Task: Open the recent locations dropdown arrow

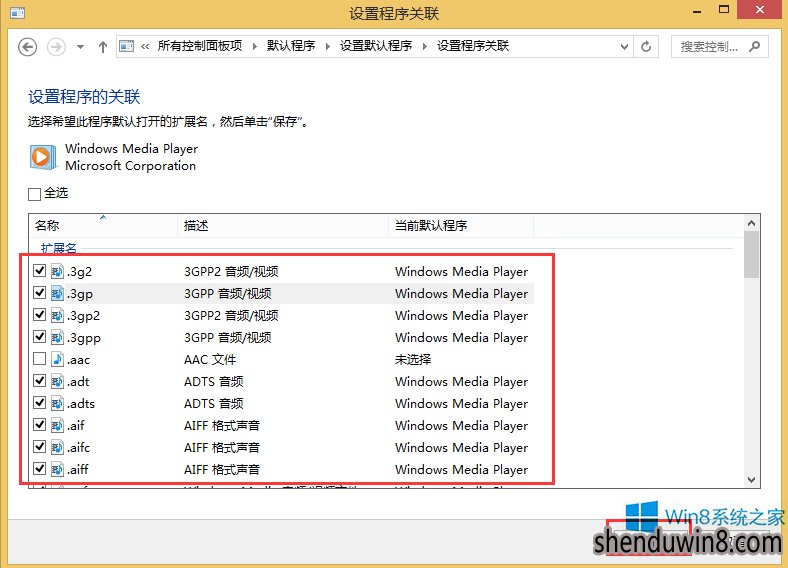Action: click(80, 47)
